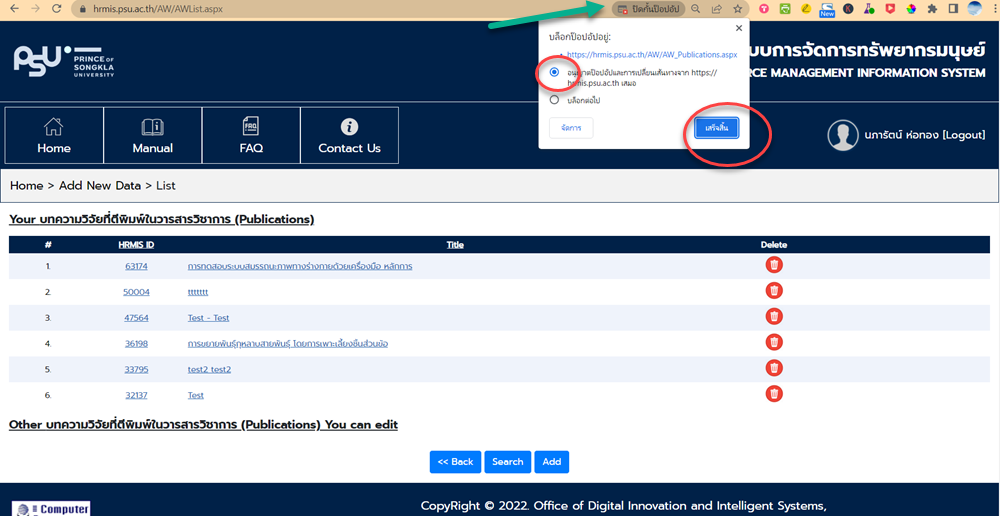The width and height of the screenshot is (1000, 516).
Task: Open the FAQ navigation tab
Action: point(251,135)
